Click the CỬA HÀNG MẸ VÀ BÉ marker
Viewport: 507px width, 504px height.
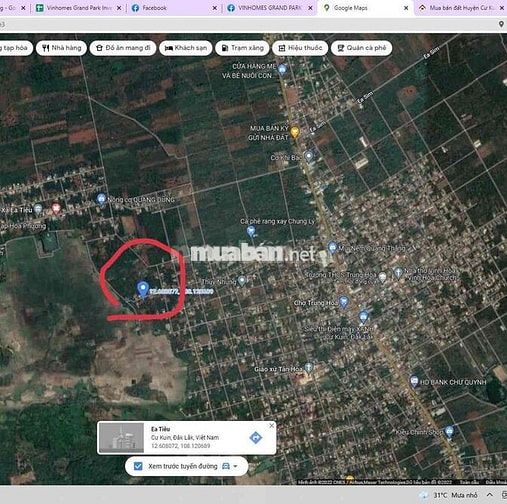coord(282,70)
